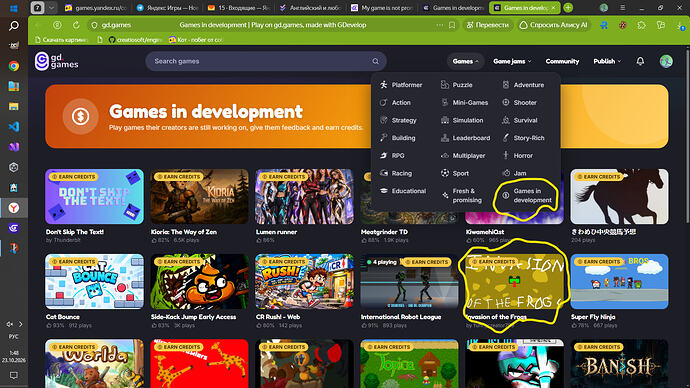Open the Worlda game thumbnail

[x=94, y=363]
